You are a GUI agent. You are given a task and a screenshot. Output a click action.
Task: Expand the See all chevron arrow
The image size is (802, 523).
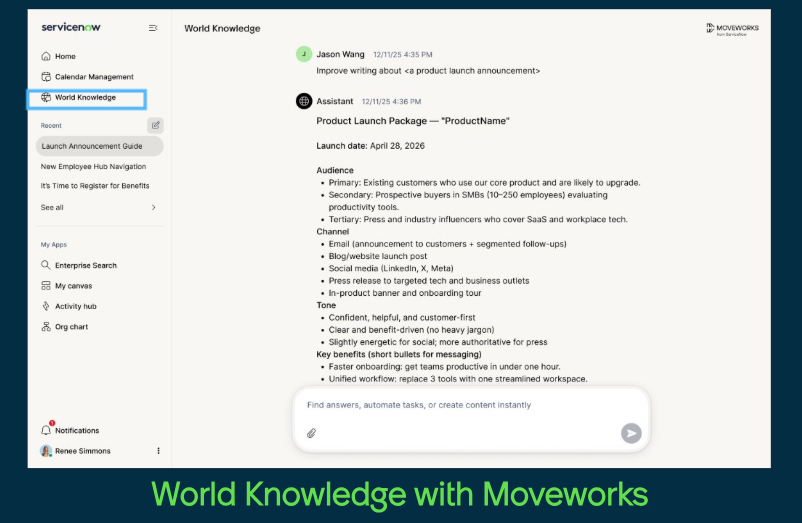[x=153, y=208]
